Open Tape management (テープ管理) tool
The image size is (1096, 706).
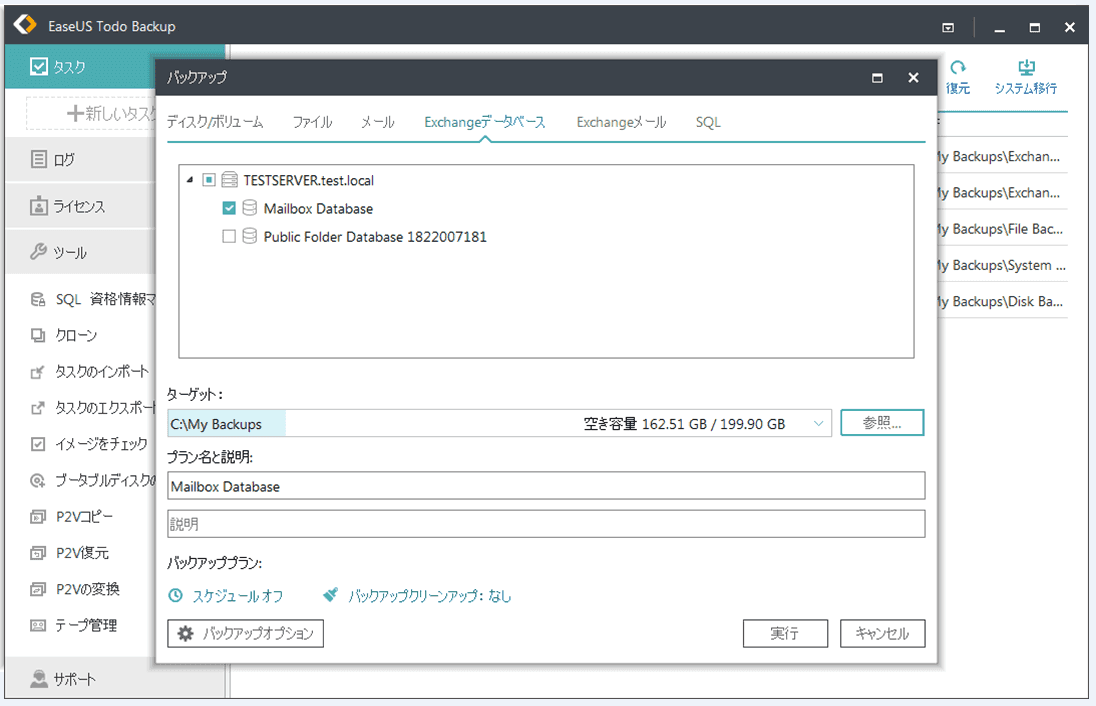tap(74, 626)
